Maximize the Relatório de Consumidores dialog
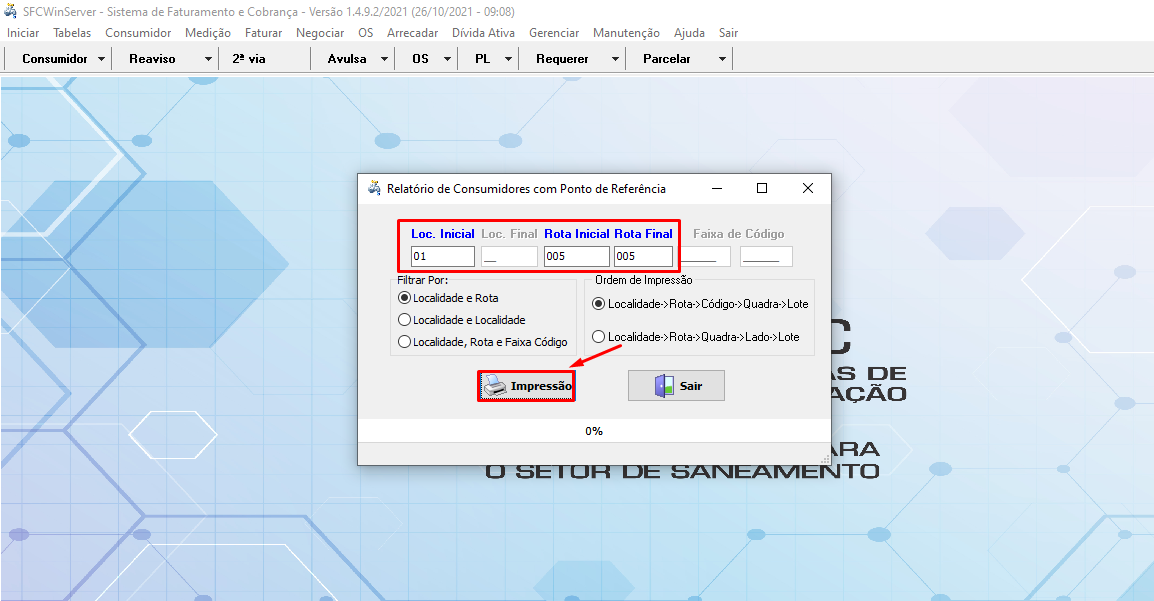1154x601 pixels. (x=762, y=188)
